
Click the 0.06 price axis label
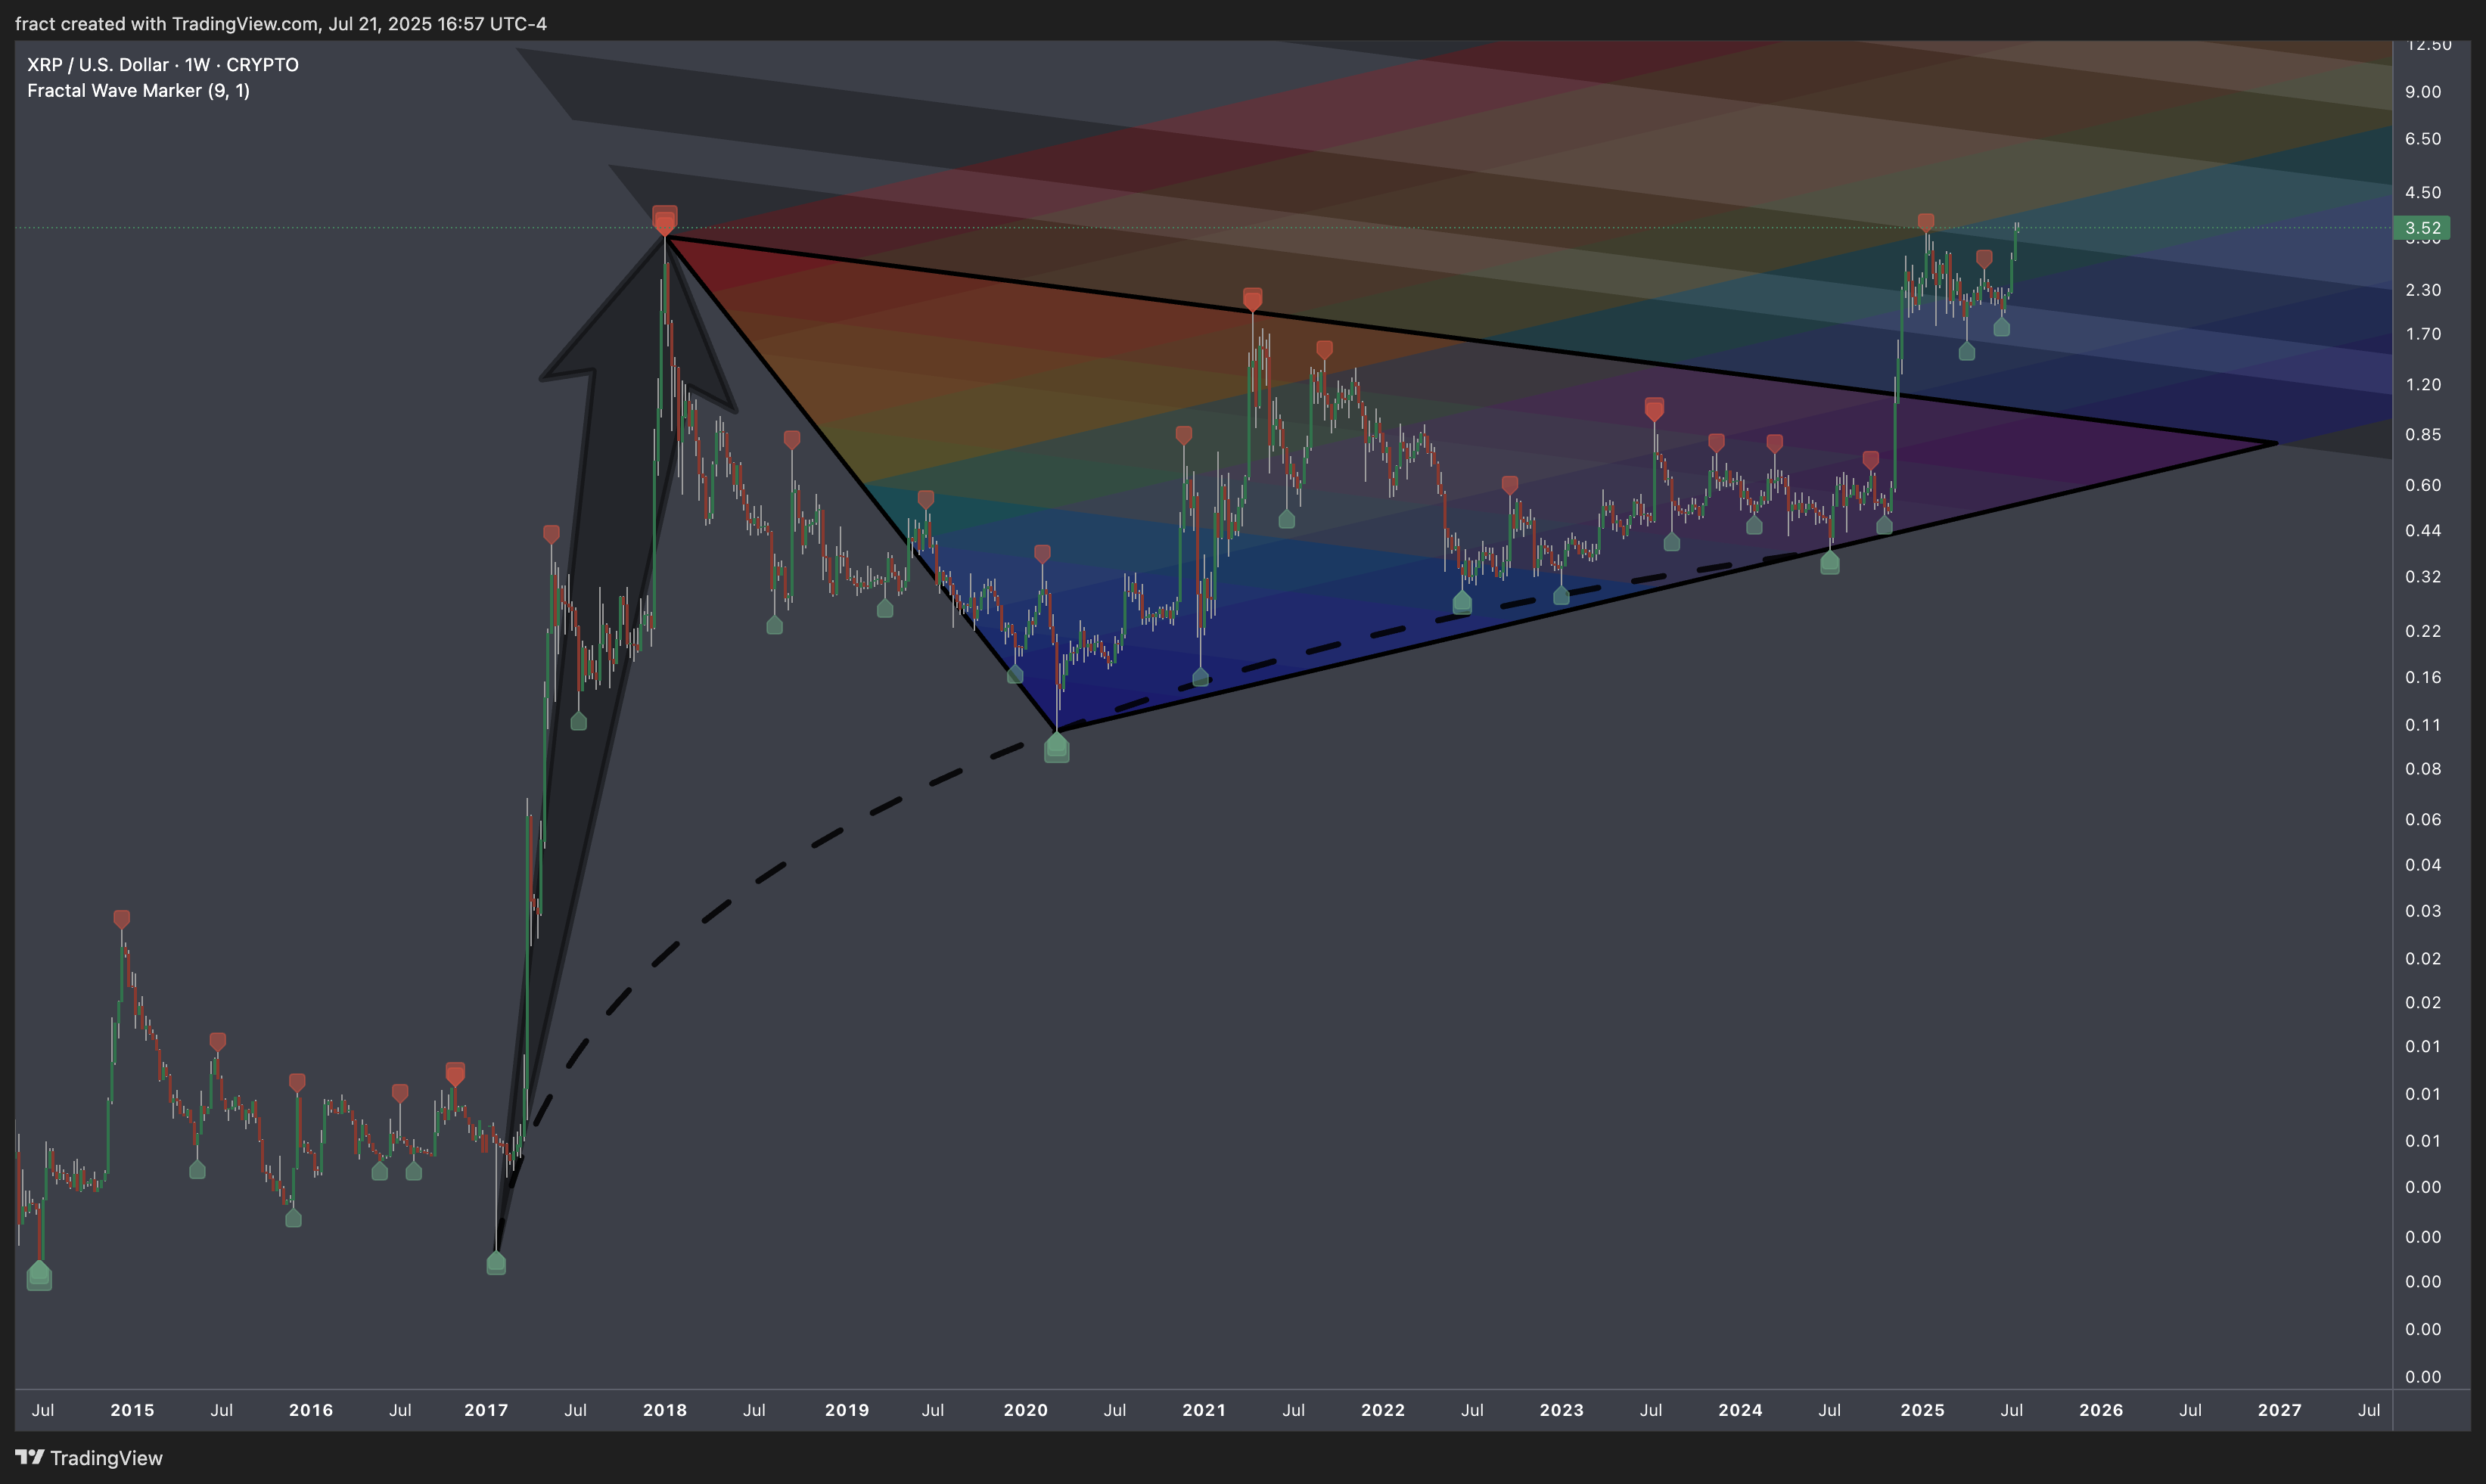pyautogui.click(x=2422, y=820)
